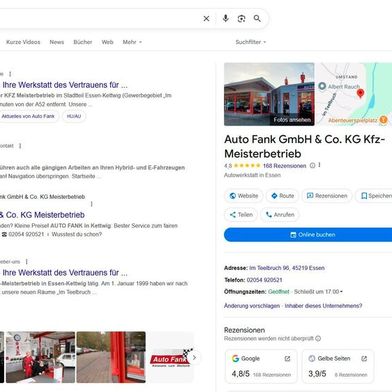392x392 pixels.
Task: Clear the search box with X icon
Action: (x=206, y=19)
